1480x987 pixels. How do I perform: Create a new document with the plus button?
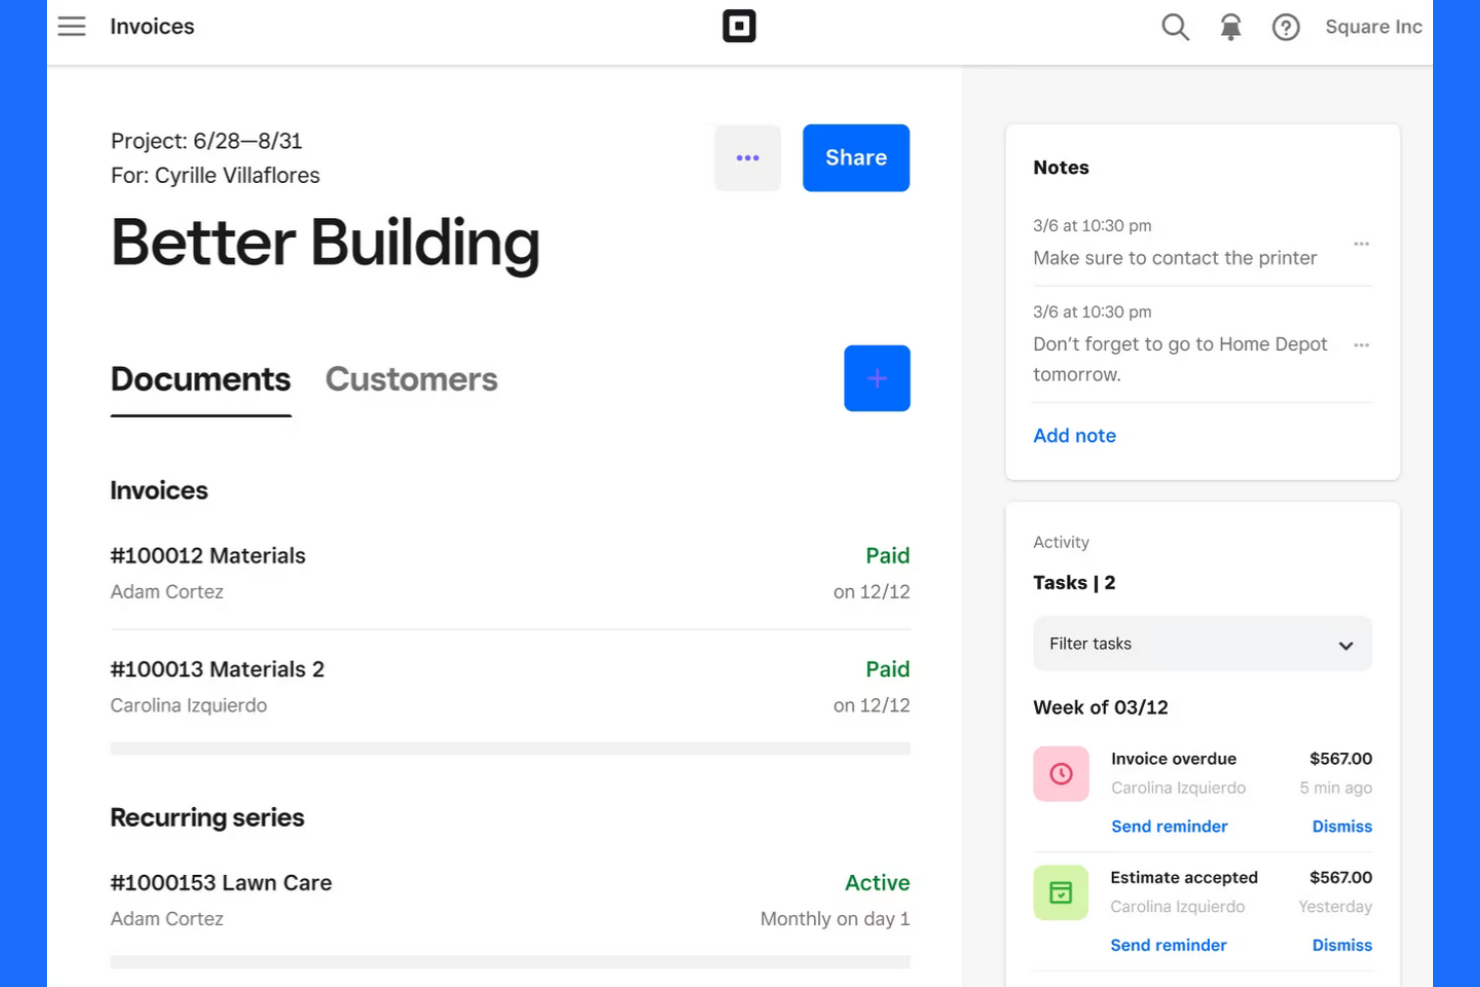(877, 378)
